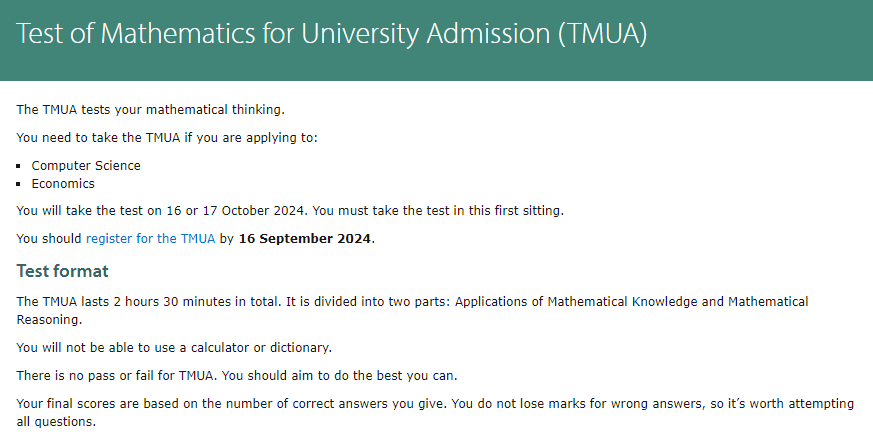Click 'There is no pass or fail for TMUA'
Viewport: 873px width, 435px height.
pos(117,375)
